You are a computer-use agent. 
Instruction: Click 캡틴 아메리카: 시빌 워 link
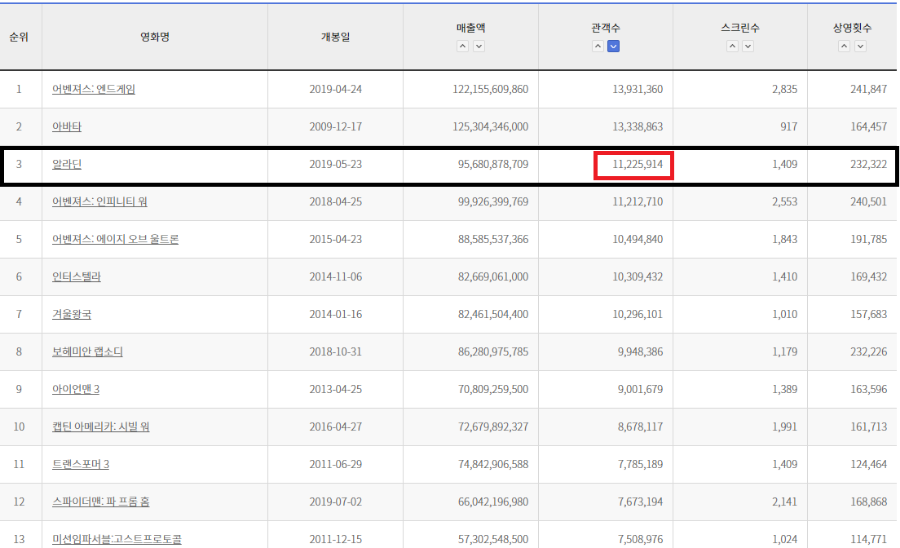(99, 426)
